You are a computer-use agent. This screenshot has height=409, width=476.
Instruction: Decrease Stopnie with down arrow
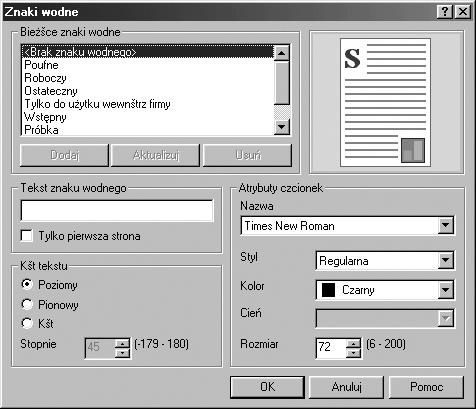pos(123,353)
